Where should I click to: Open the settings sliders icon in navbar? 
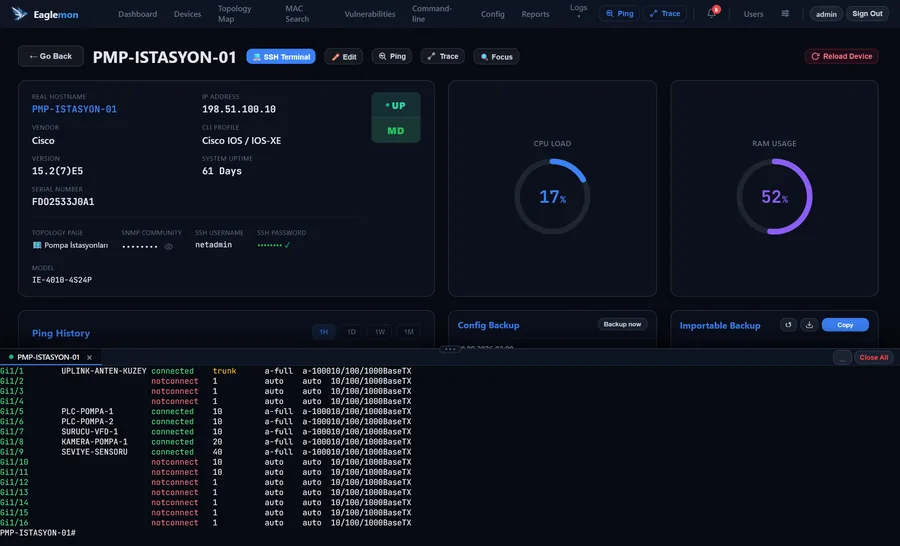click(x=785, y=14)
